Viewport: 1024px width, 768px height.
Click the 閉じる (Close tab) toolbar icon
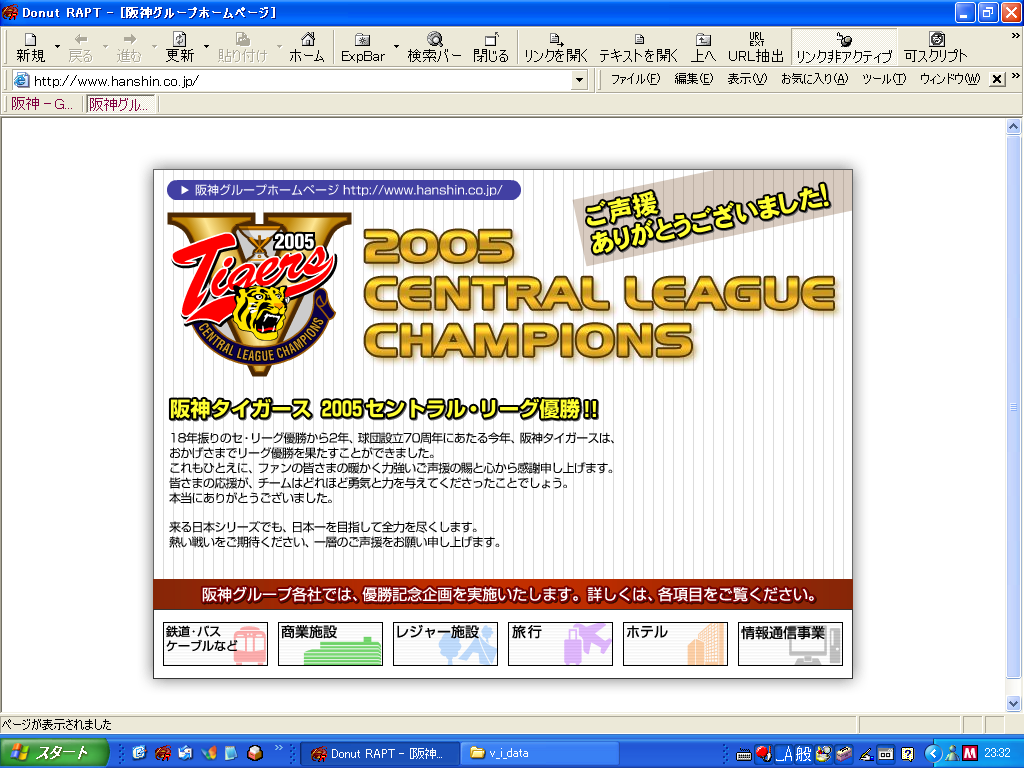tap(490, 46)
